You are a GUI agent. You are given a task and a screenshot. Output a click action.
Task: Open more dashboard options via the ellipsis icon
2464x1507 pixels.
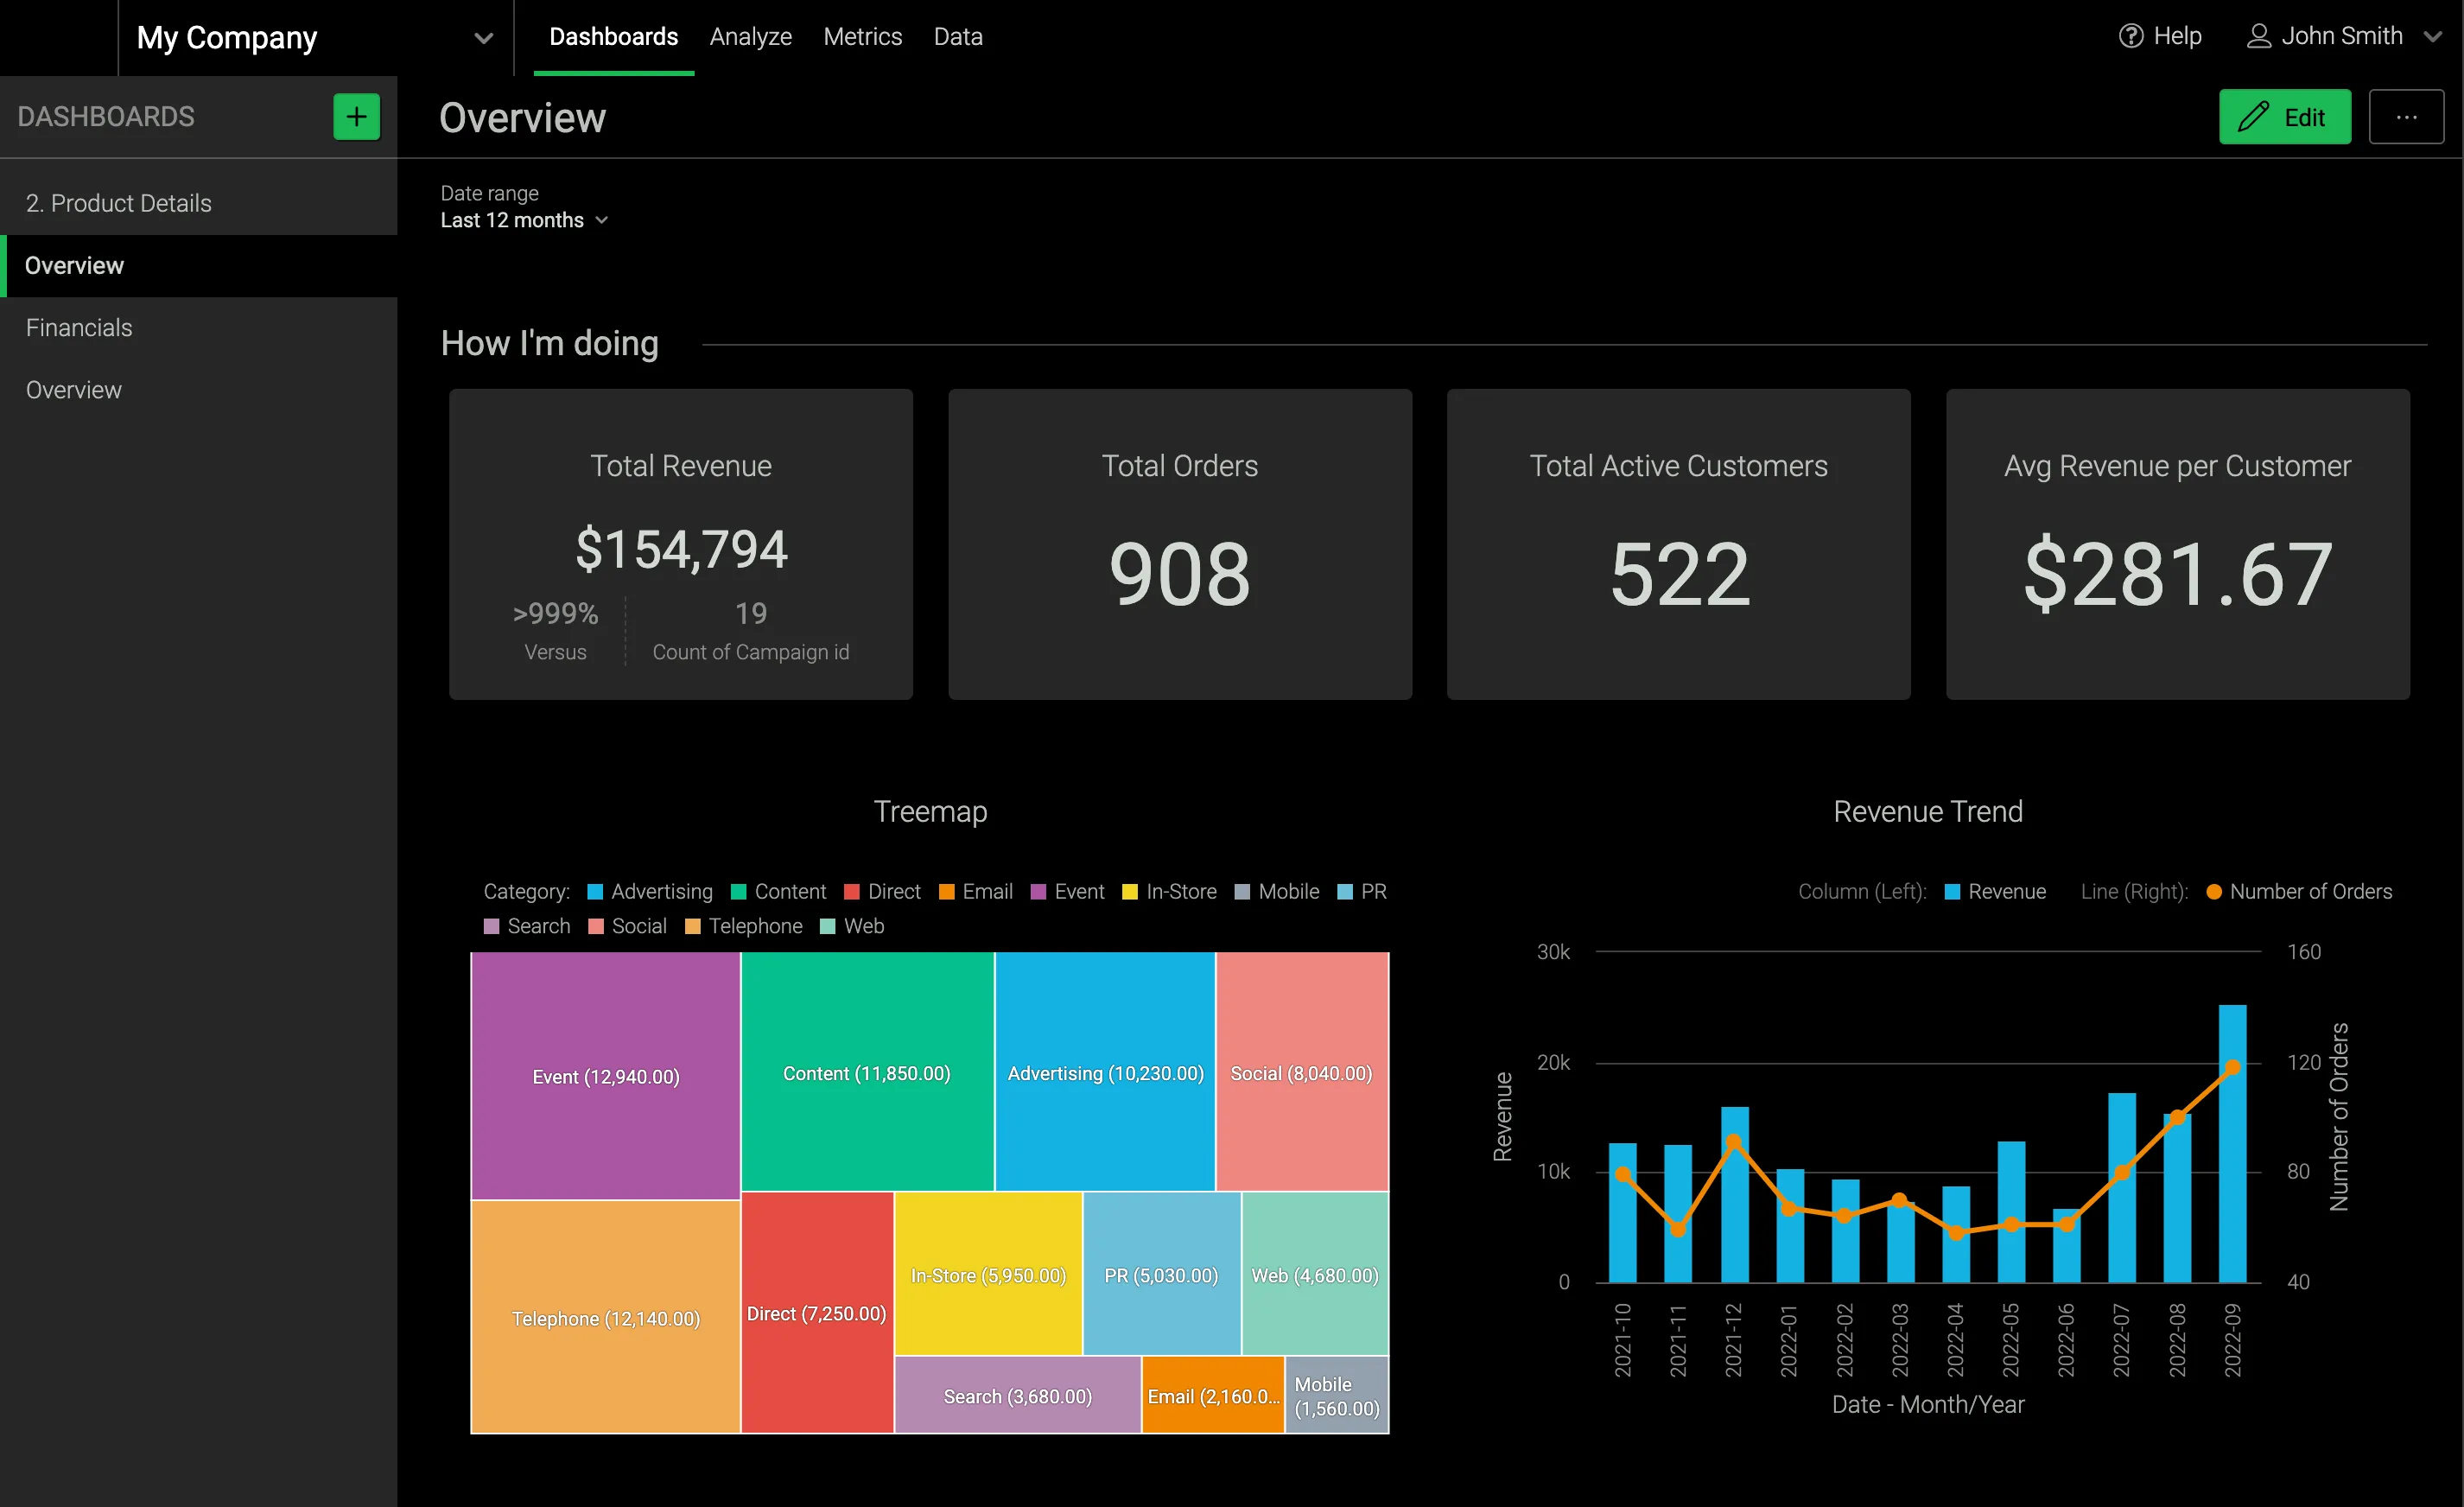[2408, 116]
